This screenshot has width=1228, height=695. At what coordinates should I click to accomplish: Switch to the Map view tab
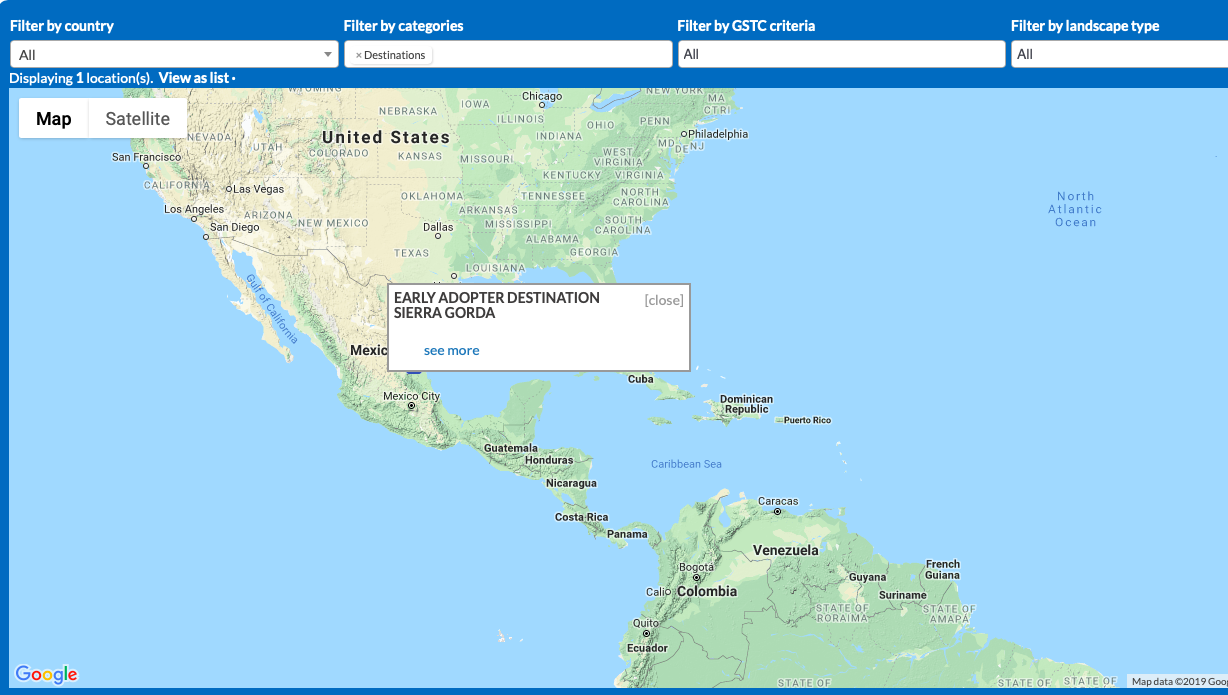coord(54,119)
